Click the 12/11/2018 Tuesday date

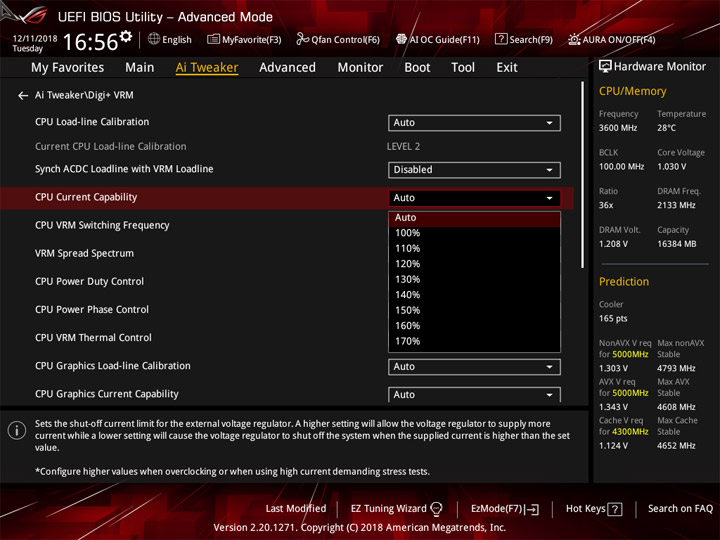click(34, 43)
